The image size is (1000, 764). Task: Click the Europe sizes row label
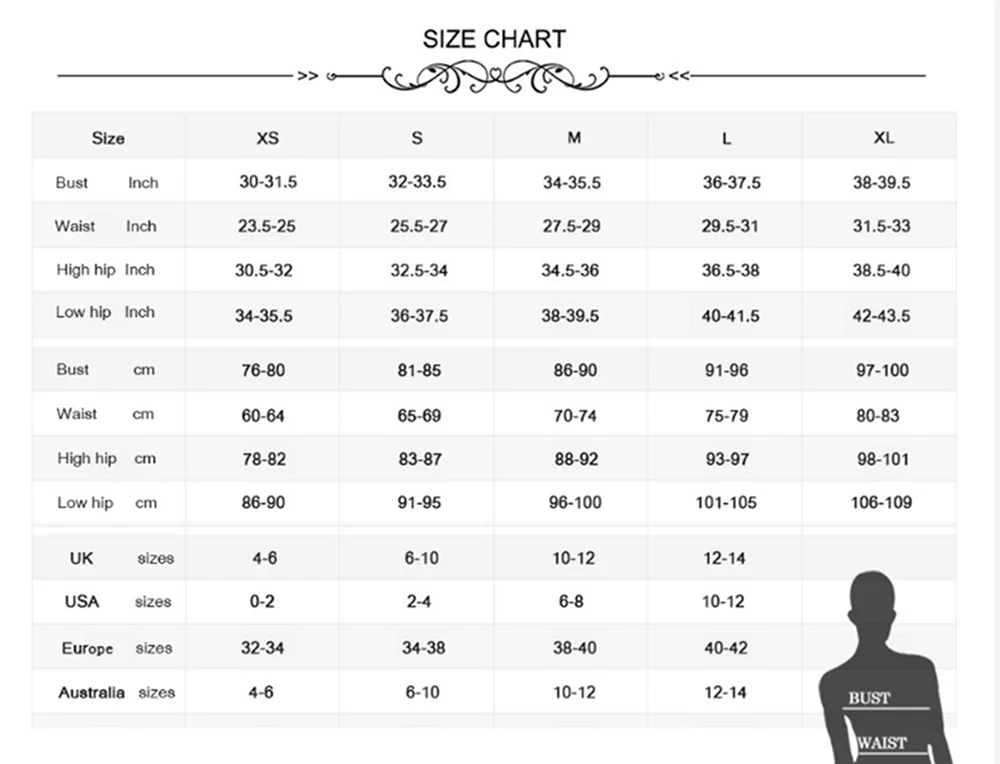pyautogui.click(x=117, y=648)
